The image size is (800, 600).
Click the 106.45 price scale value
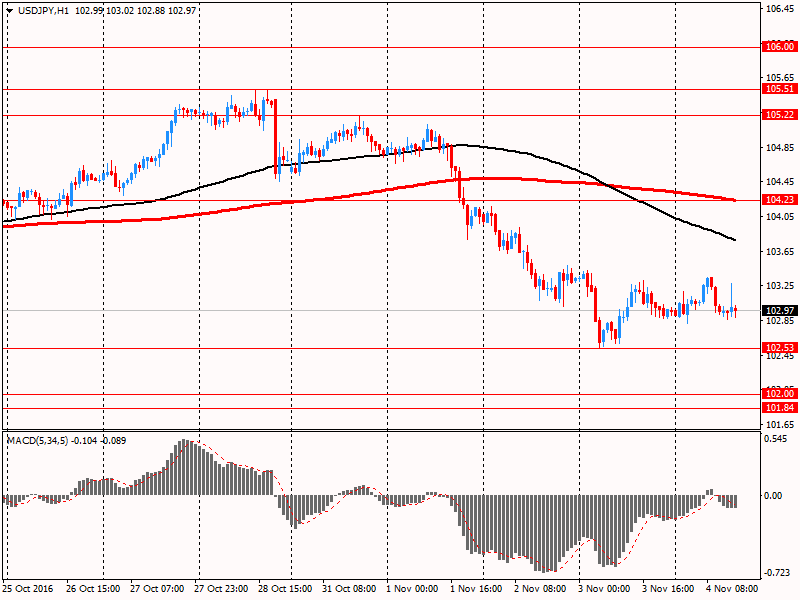coord(780,9)
